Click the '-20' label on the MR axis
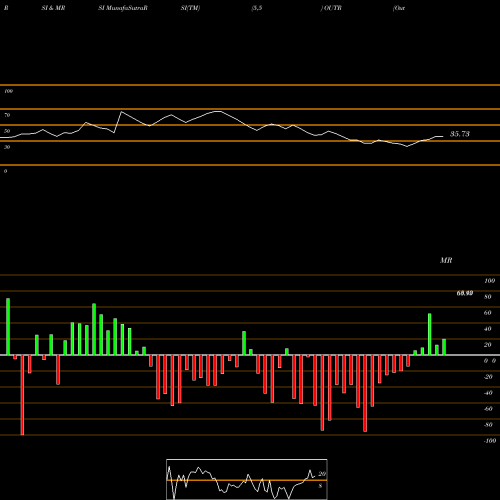The height and width of the screenshot is (500, 500). (x=488, y=377)
